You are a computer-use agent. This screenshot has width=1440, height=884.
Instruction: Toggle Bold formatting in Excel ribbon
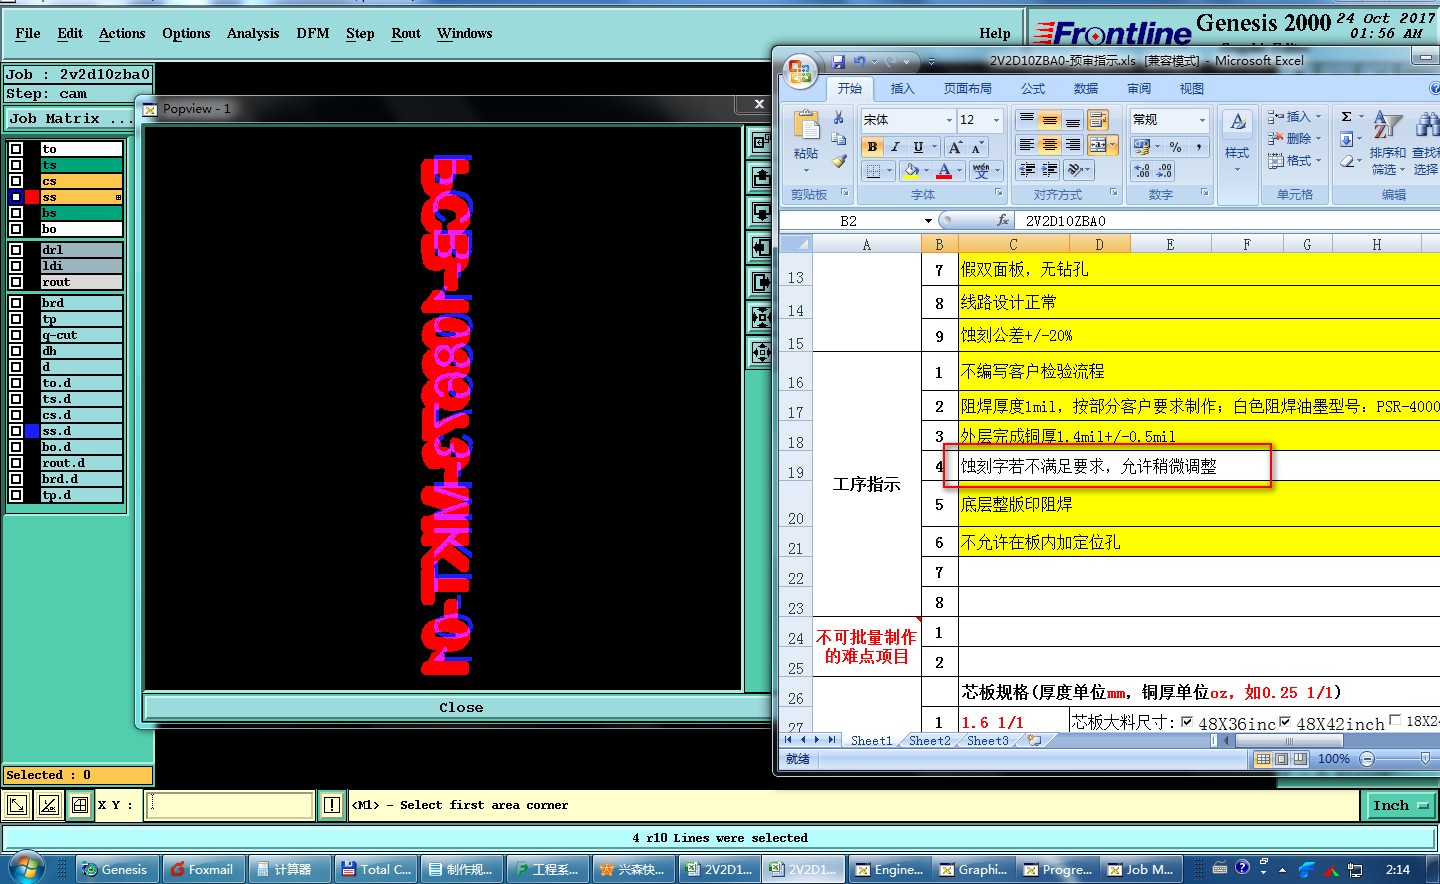click(x=872, y=147)
